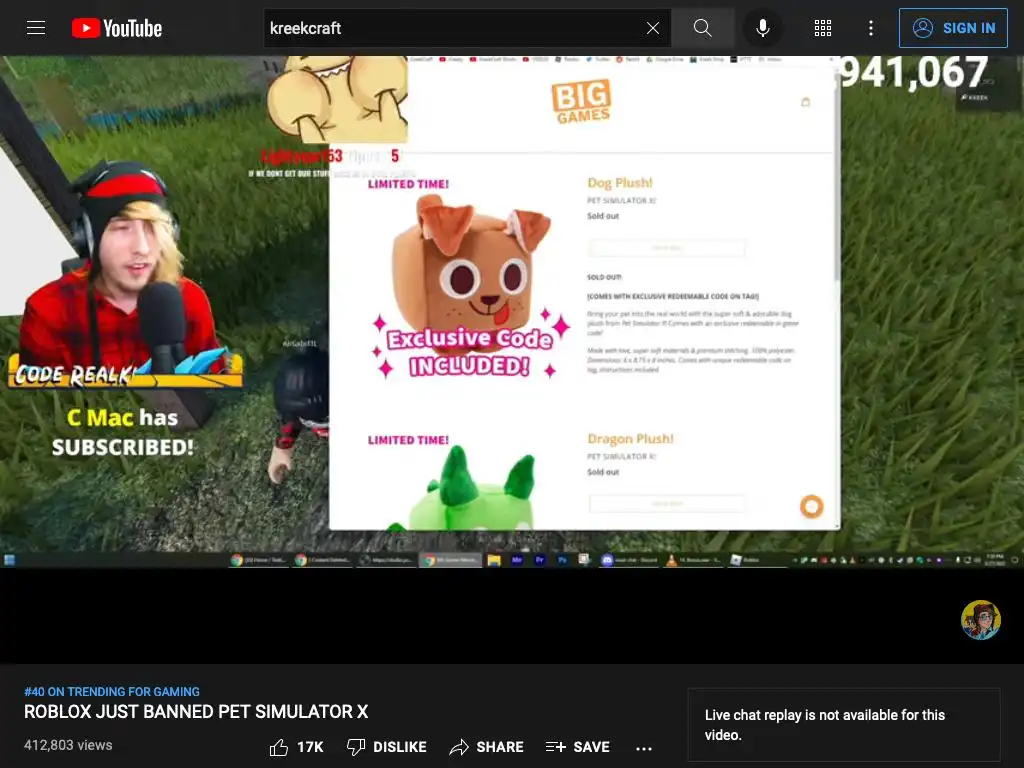Click the 412,803 views count

(x=68, y=745)
